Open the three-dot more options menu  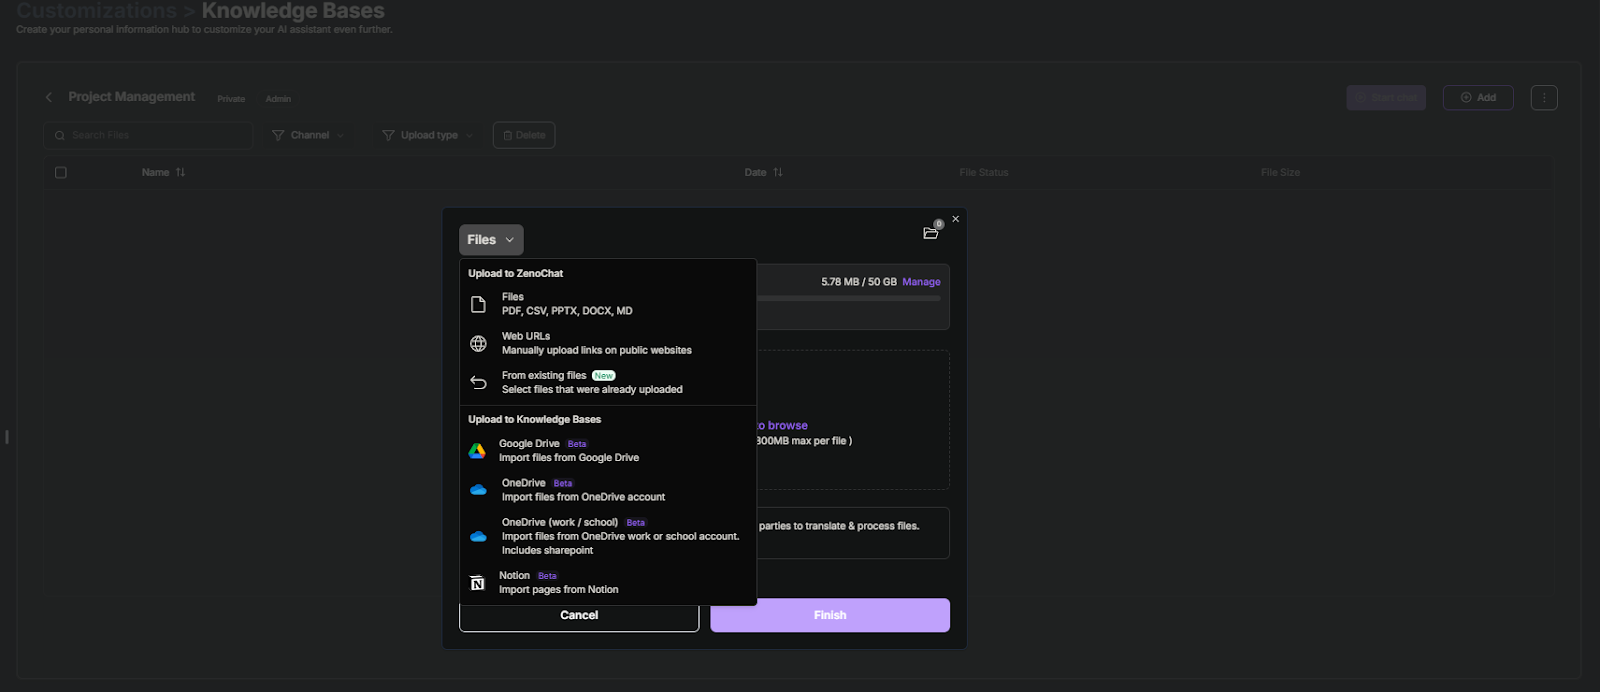tap(1544, 97)
